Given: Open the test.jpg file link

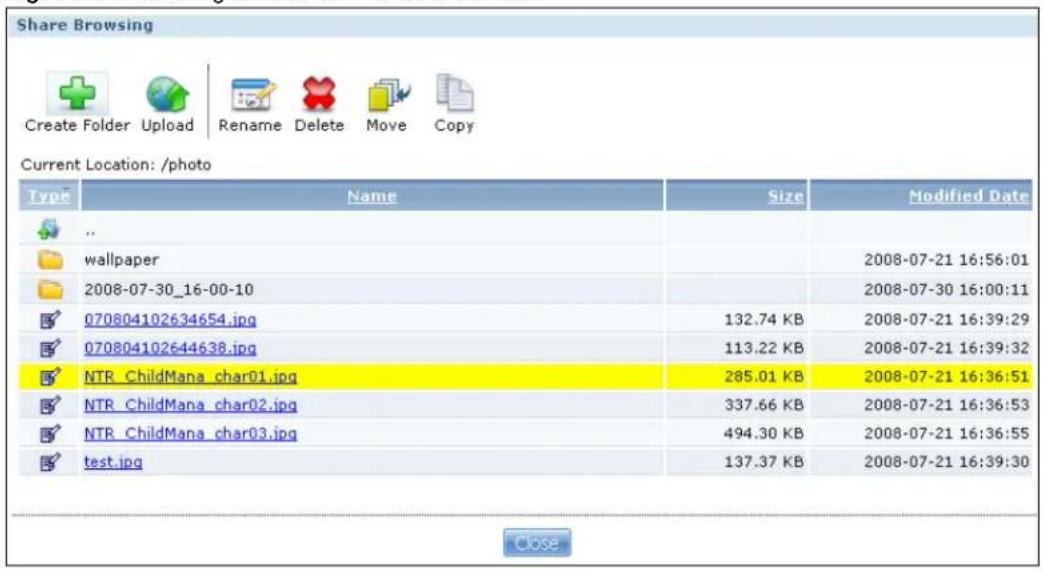Looking at the screenshot, I should 113,462.
